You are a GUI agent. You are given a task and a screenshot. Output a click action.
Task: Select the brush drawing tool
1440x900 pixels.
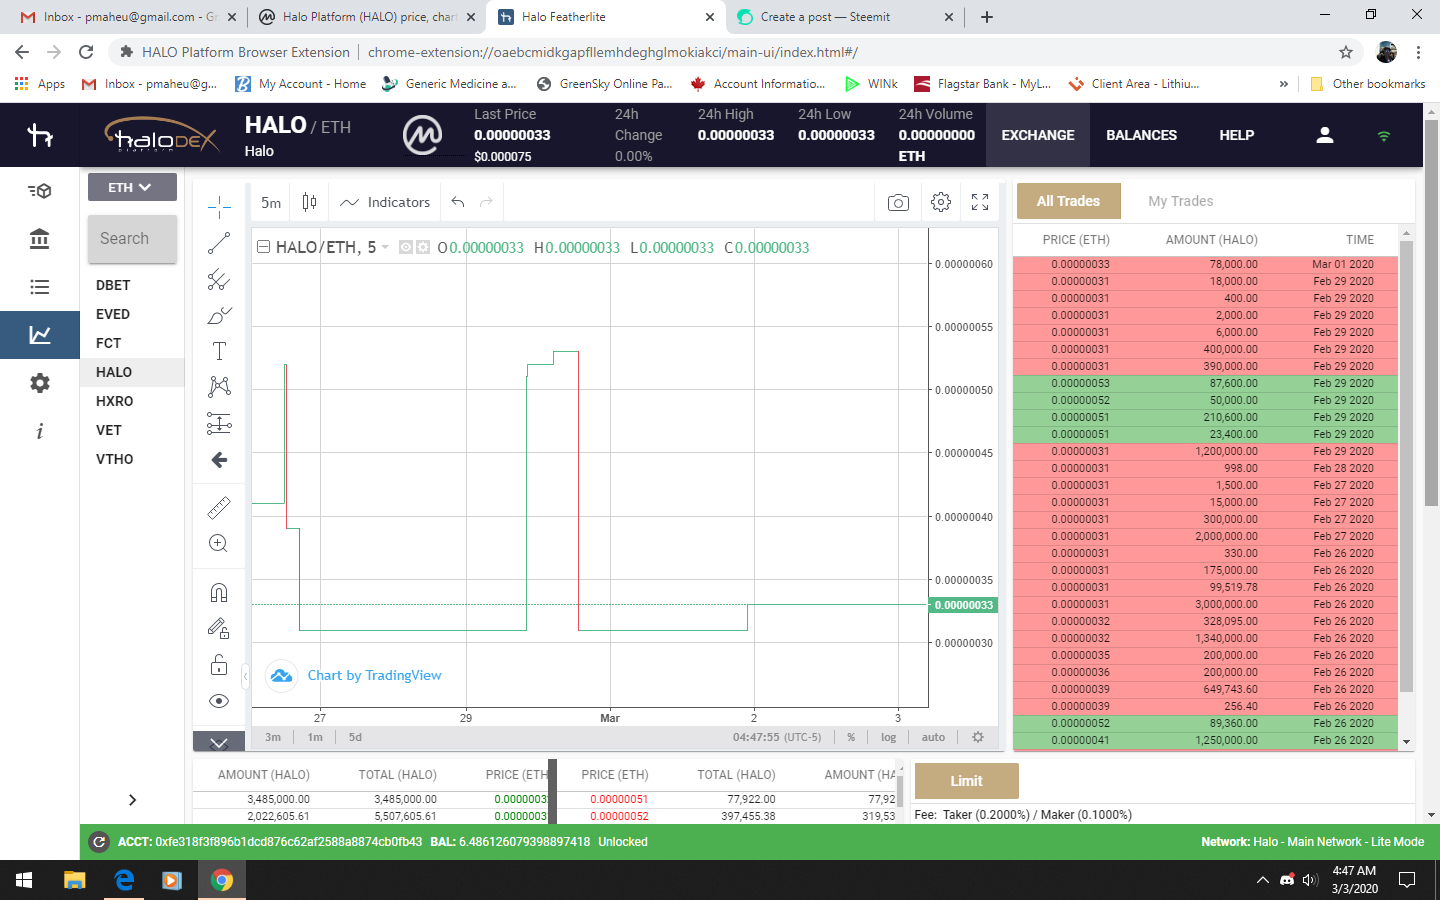click(x=219, y=315)
